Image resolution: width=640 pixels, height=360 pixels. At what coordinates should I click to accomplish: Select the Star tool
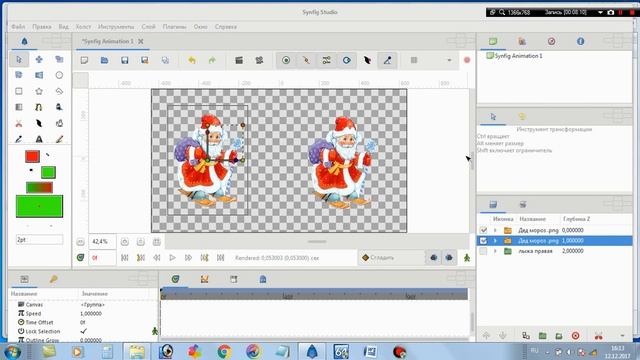[39, 91]
